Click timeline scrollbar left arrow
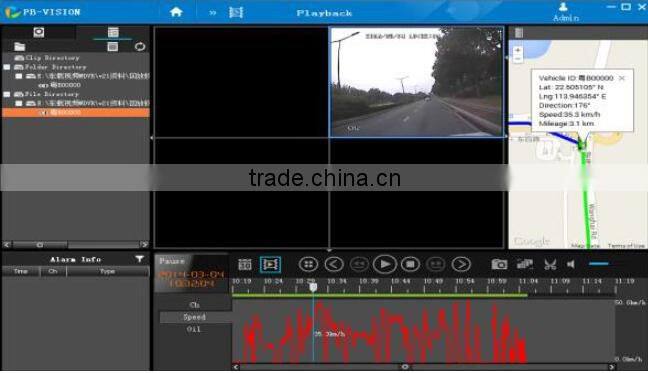 236,367
